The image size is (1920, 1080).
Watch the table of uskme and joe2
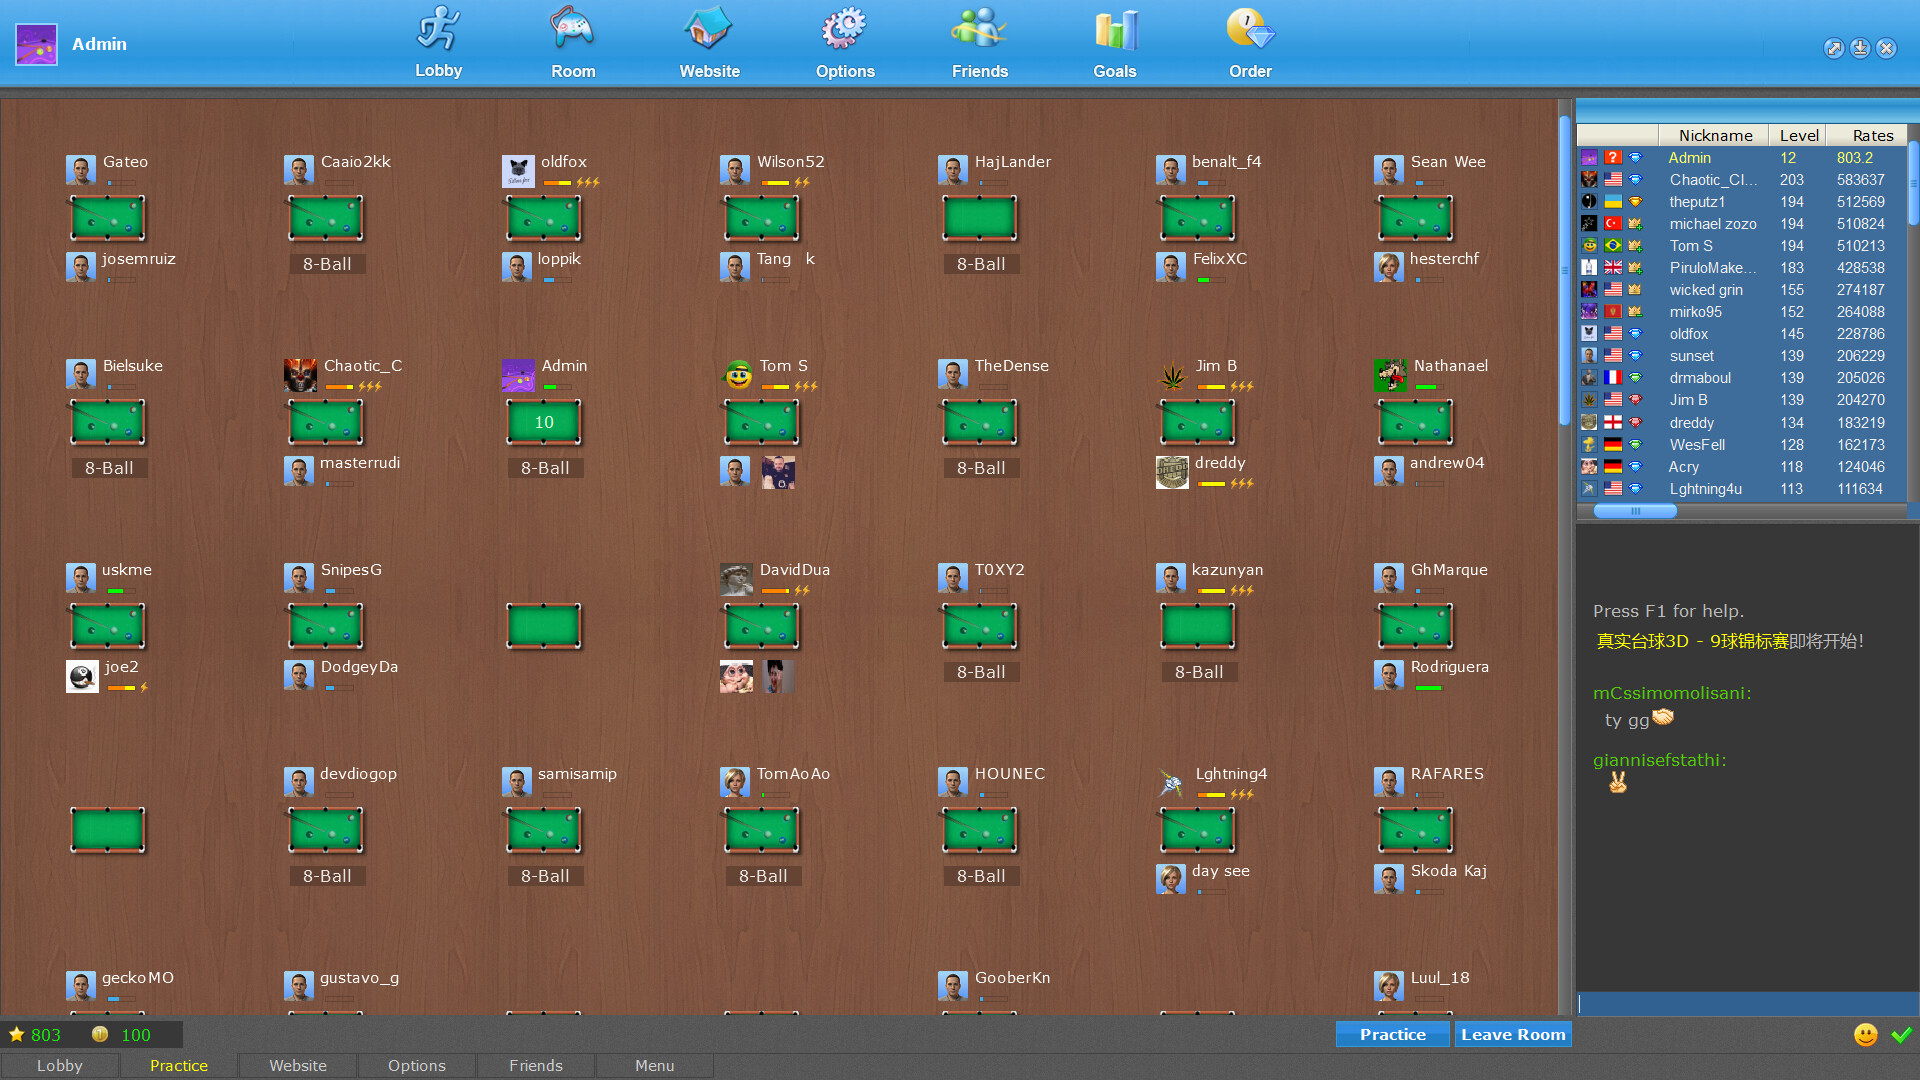point(108,626)
